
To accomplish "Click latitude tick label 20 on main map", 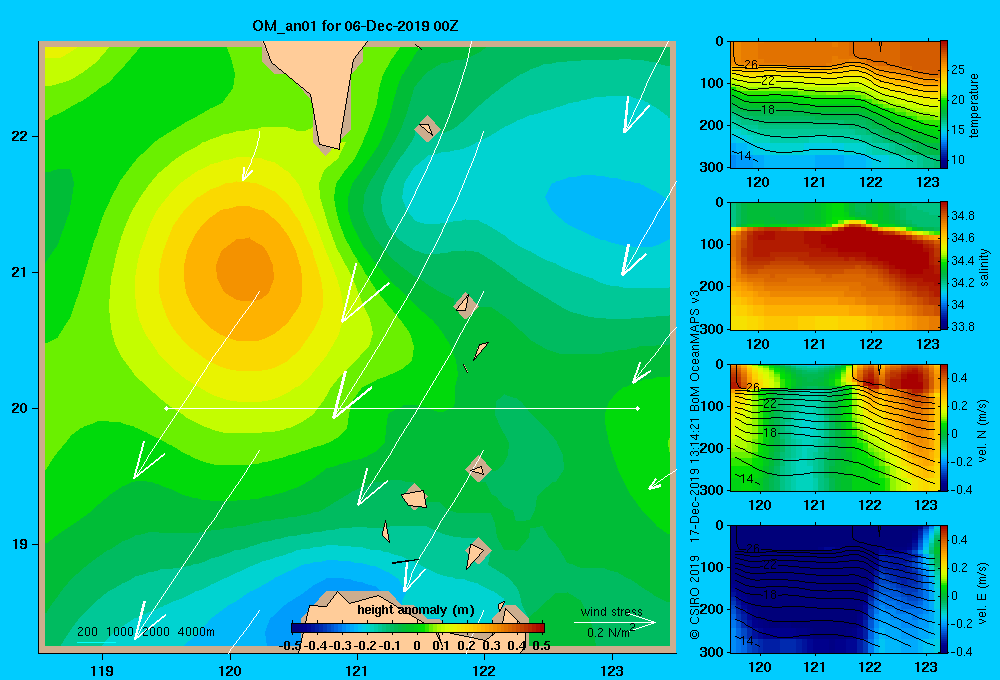I will click(20, 408).
